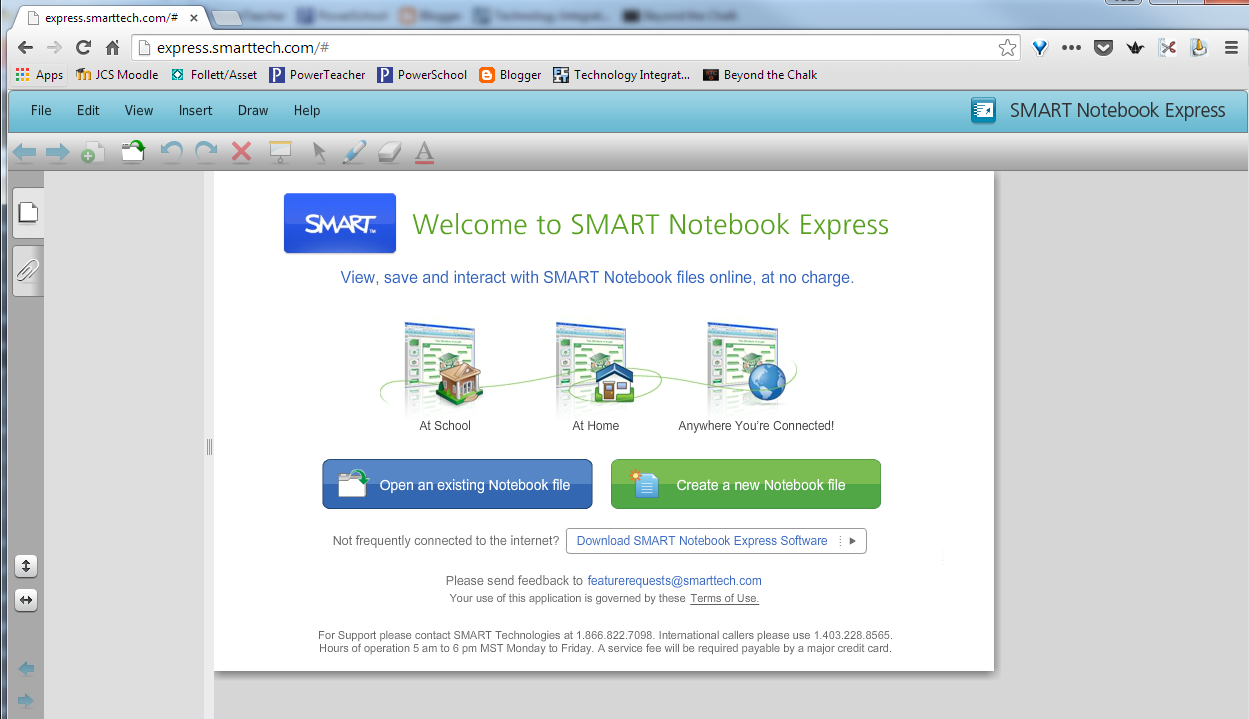Open the PowerSchool bookmark

coord(422,75)
